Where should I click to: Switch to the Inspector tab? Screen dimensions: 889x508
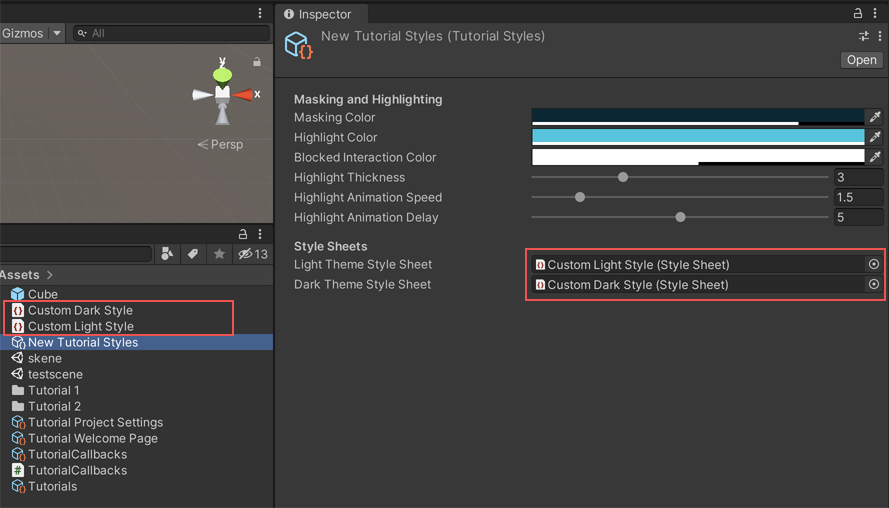[318, 14]
